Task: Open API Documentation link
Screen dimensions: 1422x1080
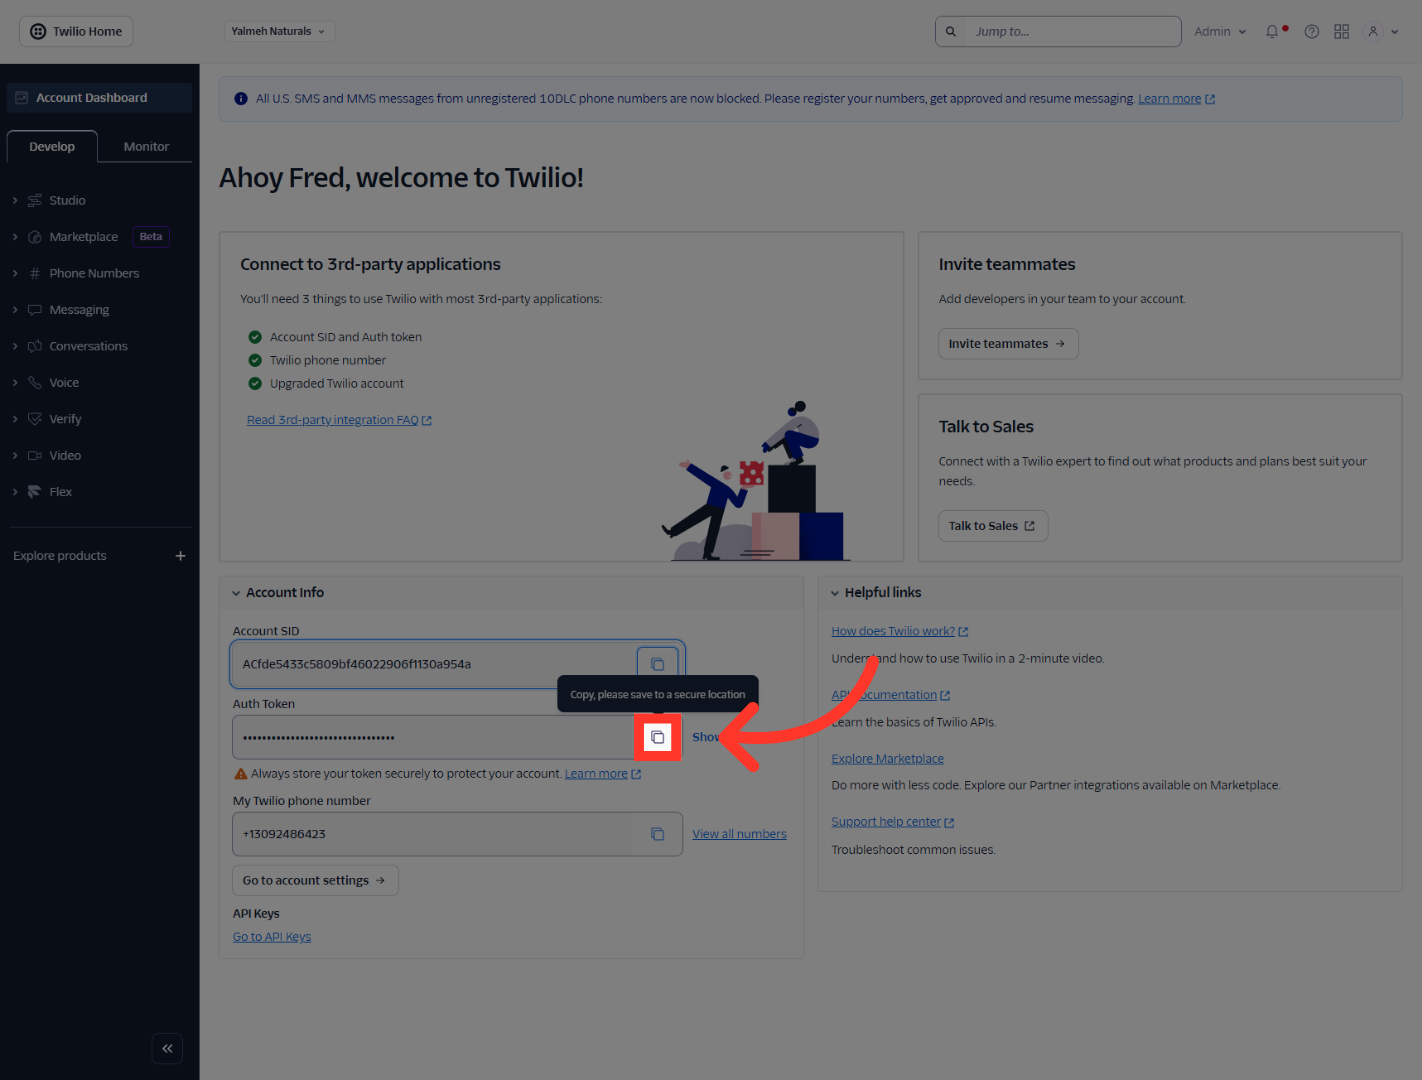Action: 890,695
